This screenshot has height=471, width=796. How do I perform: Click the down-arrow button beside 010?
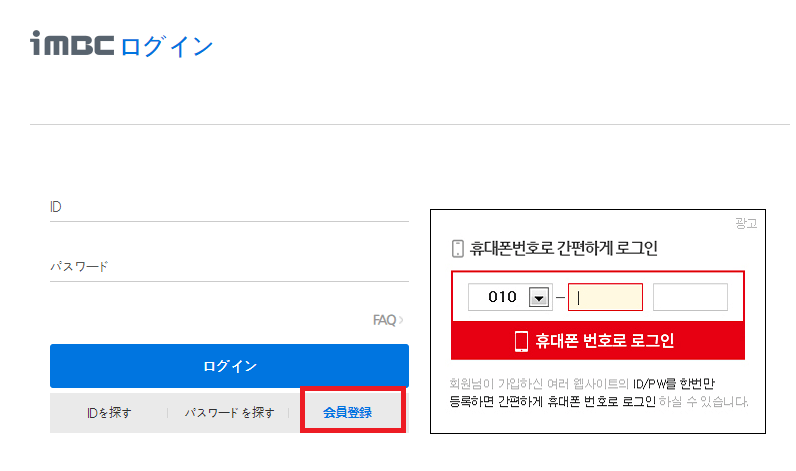[x=539, y=297]
